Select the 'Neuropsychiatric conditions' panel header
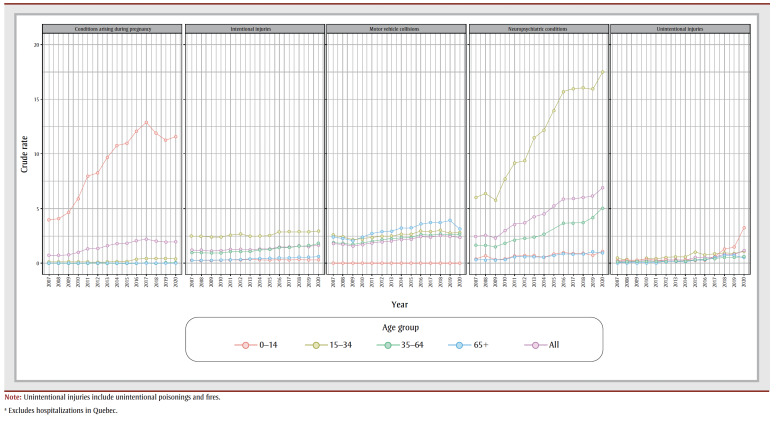776x421 pixels. [537, 28]
